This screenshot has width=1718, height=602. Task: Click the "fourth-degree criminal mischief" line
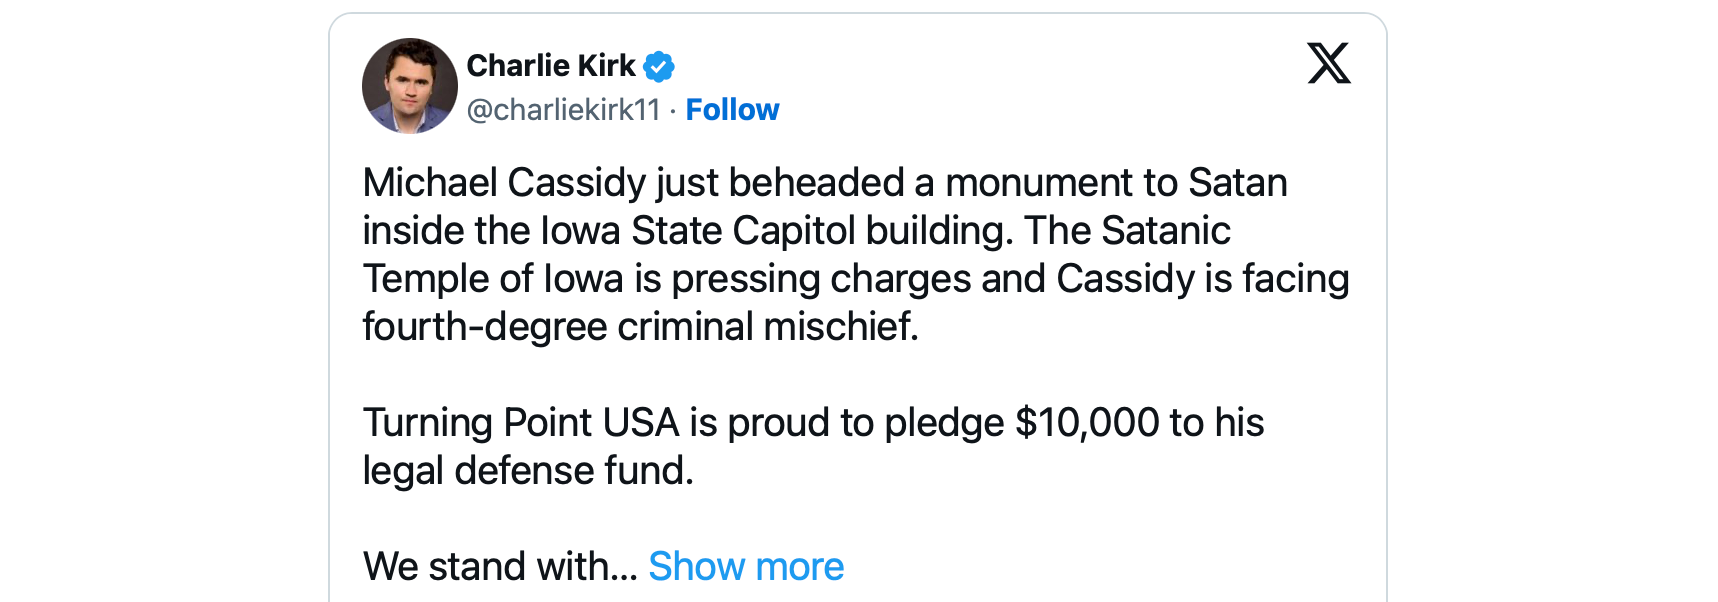[640, 327]
